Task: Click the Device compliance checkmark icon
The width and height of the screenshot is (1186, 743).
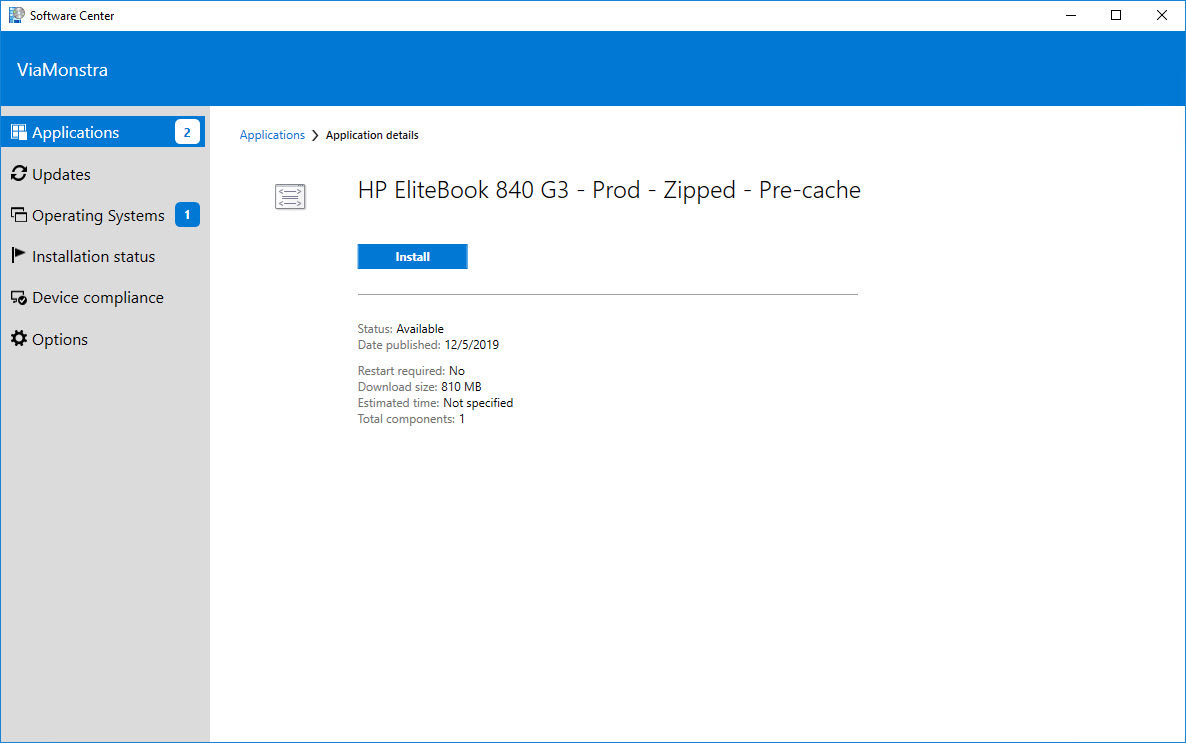Action: tap(19, 298)
